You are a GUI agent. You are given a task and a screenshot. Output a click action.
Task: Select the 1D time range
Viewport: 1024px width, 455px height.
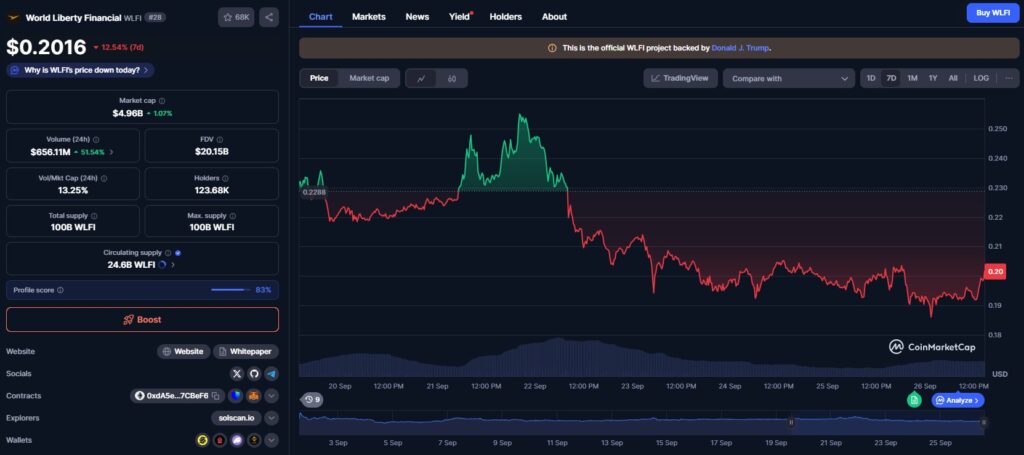[870, 78]
